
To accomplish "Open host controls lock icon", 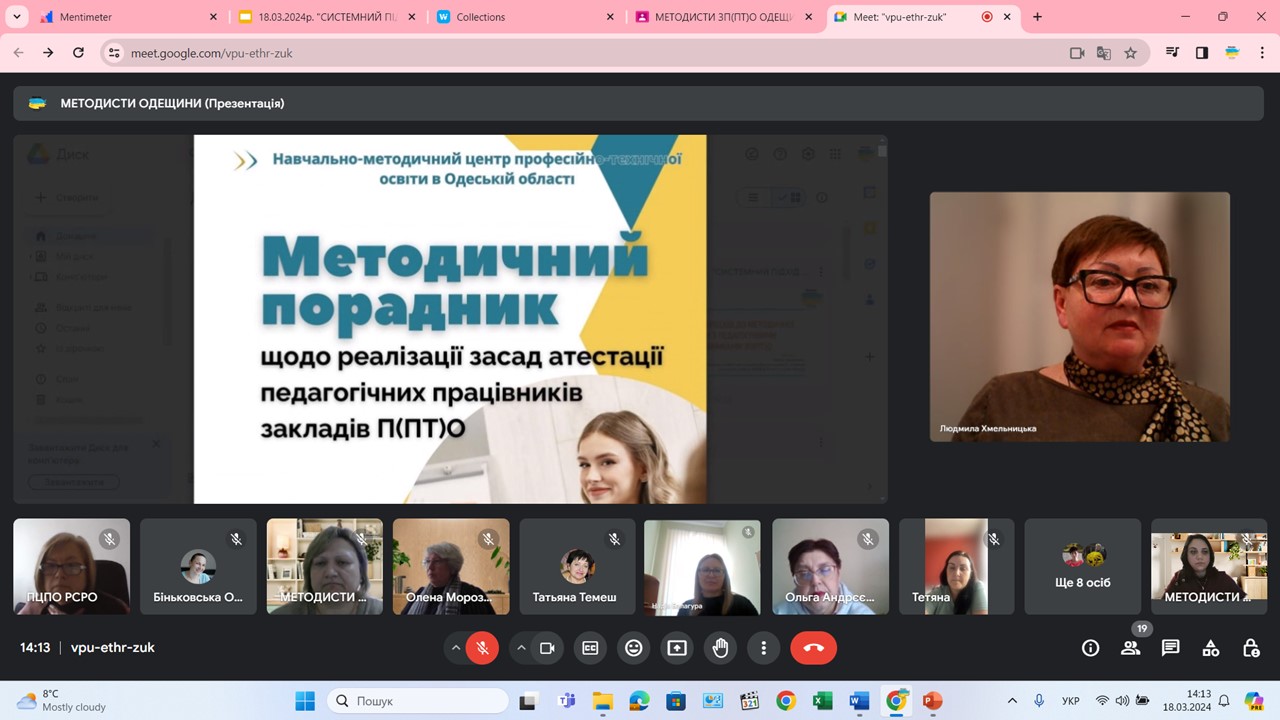I will [1250, 648].
